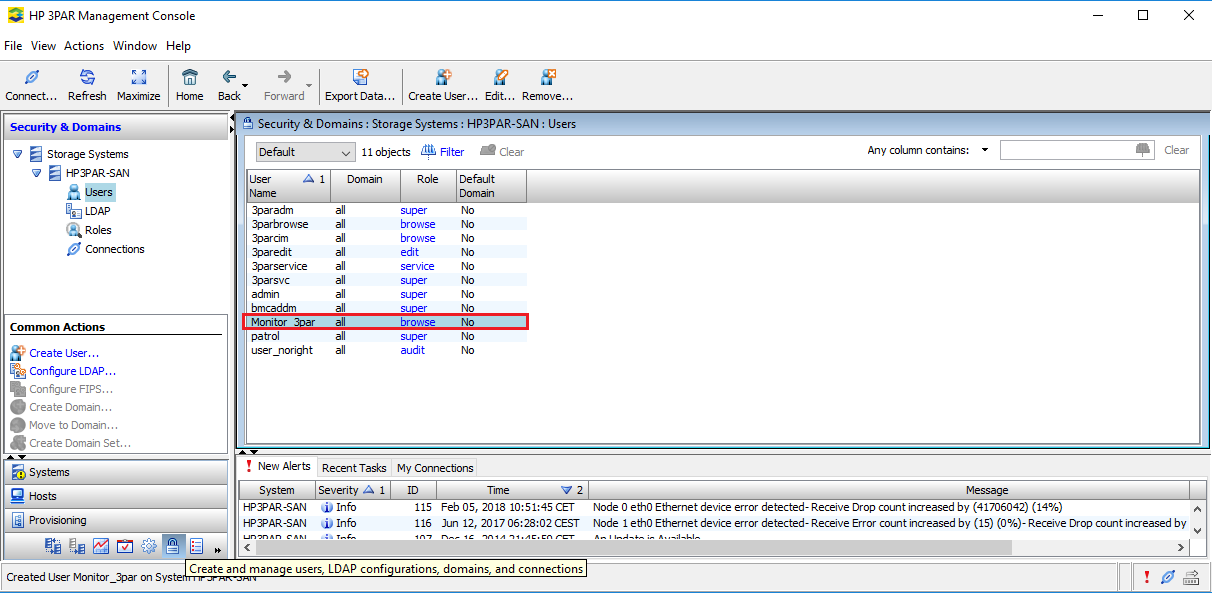
Task: Expand the HP3PAR-SAN tree node
Action: point(38,172)
